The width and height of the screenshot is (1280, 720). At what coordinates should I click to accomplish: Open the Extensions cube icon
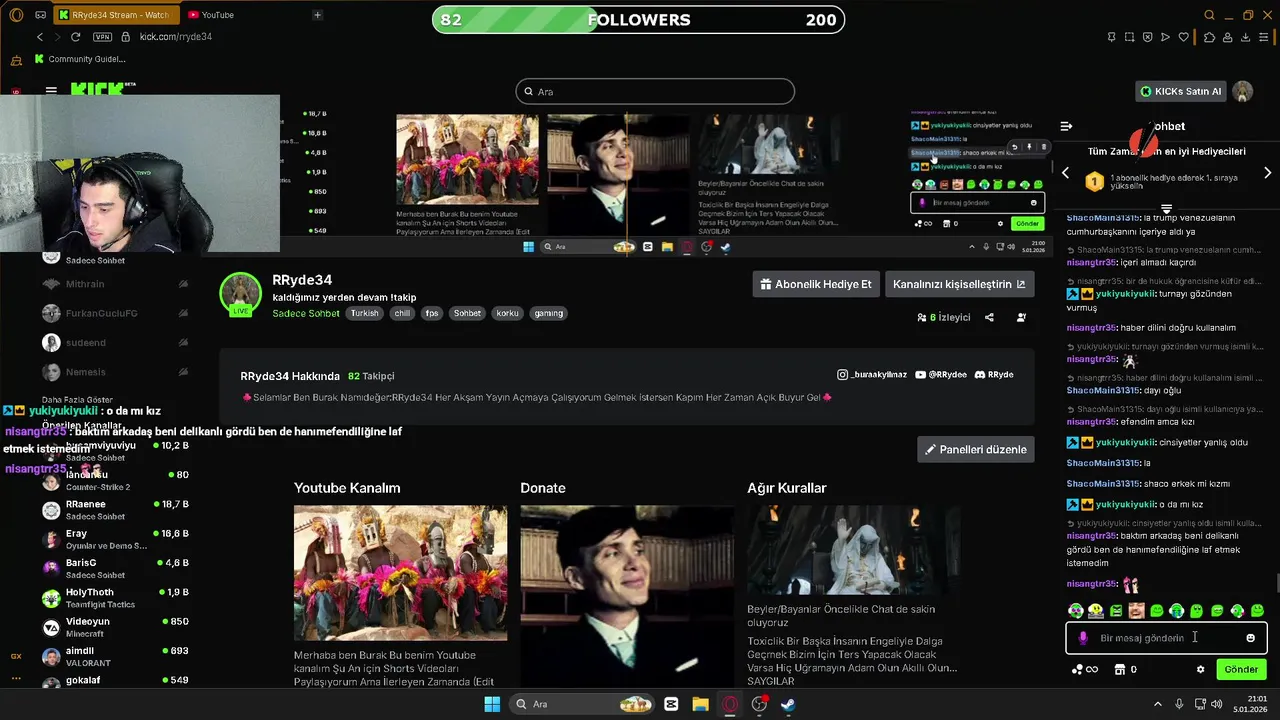coord(1209,37)
